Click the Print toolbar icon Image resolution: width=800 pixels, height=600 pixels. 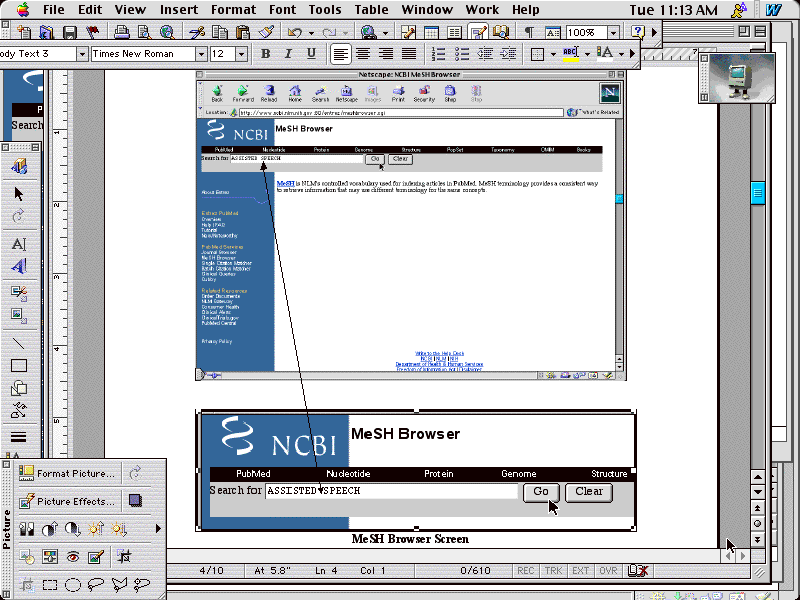(121, 33)
